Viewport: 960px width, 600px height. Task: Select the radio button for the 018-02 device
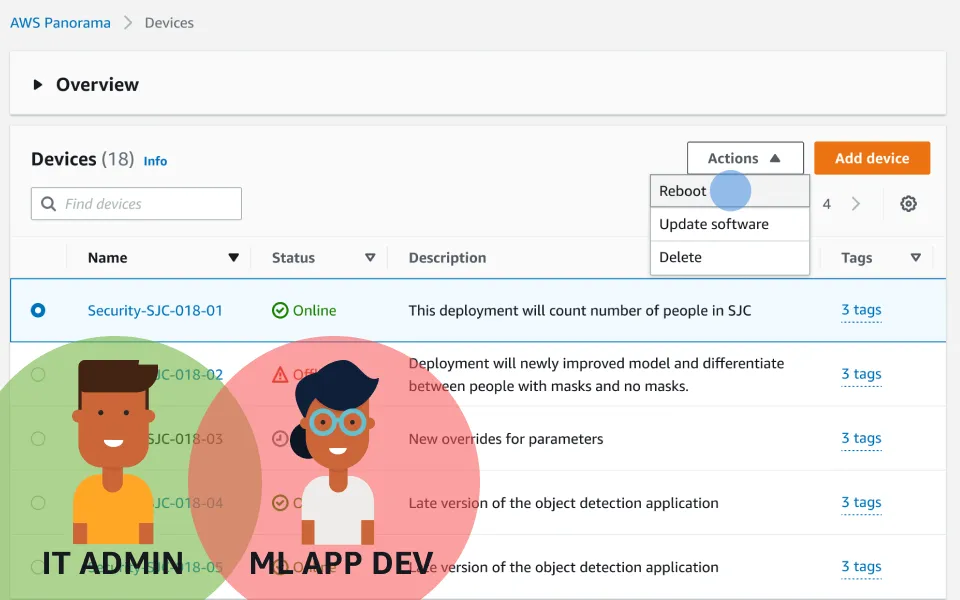tap(38, 374)
